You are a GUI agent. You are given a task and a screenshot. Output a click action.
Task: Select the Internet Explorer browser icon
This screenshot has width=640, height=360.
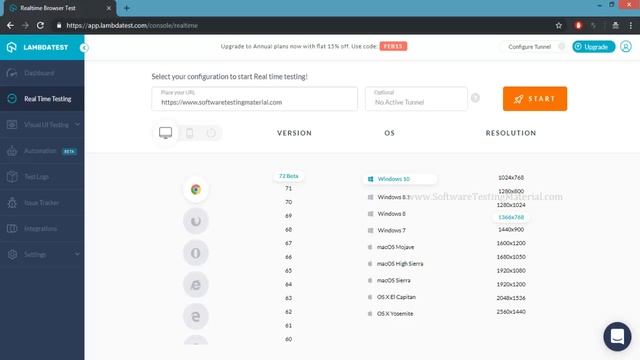(196, 284)
